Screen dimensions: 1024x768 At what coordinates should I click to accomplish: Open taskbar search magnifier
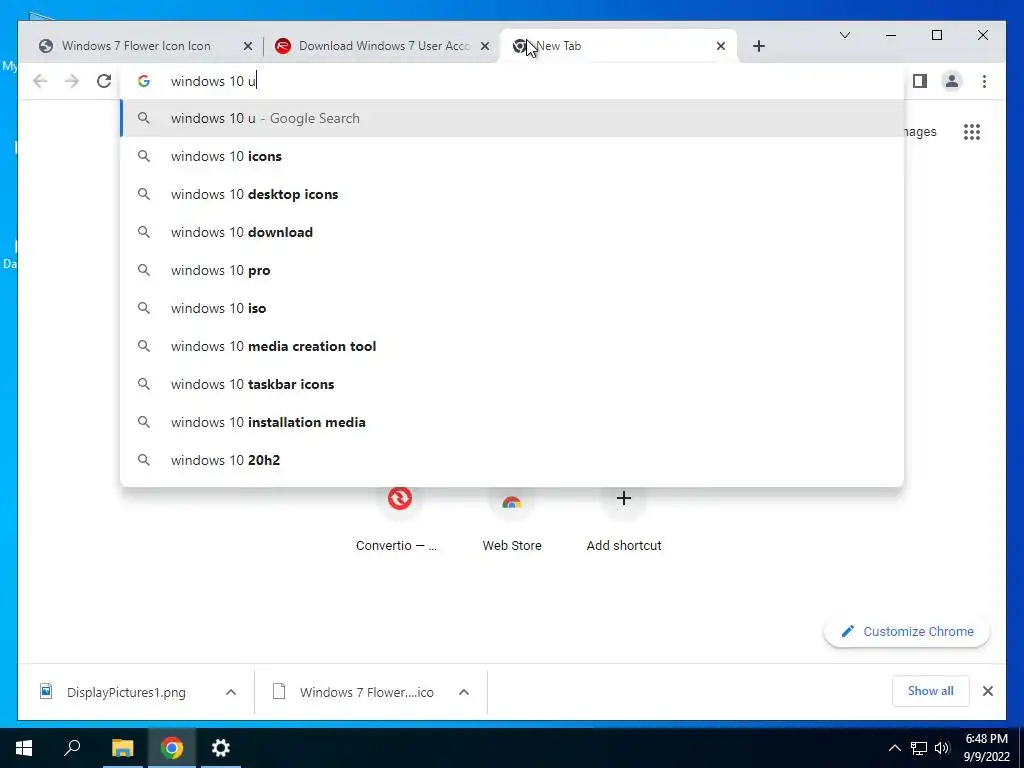[72, 748]
